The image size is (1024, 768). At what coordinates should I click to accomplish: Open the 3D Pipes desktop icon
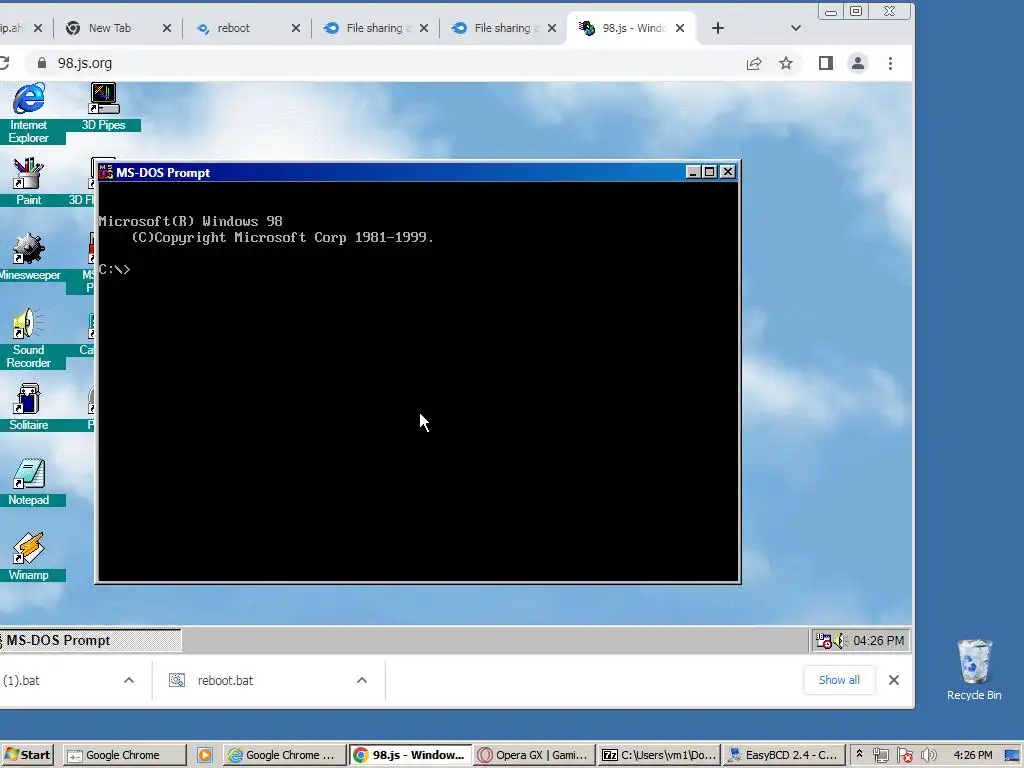pos(103,106)
